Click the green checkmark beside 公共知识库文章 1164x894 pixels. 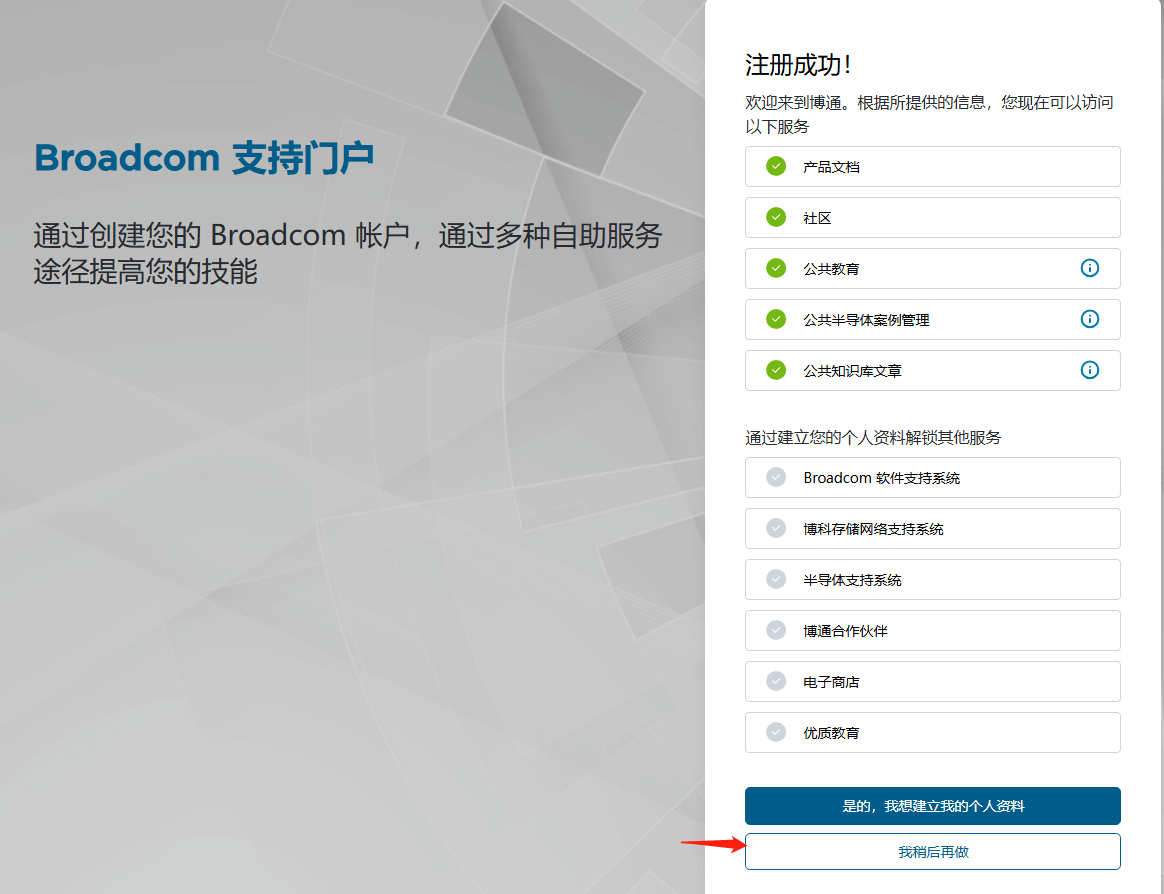tap(776, 370)
